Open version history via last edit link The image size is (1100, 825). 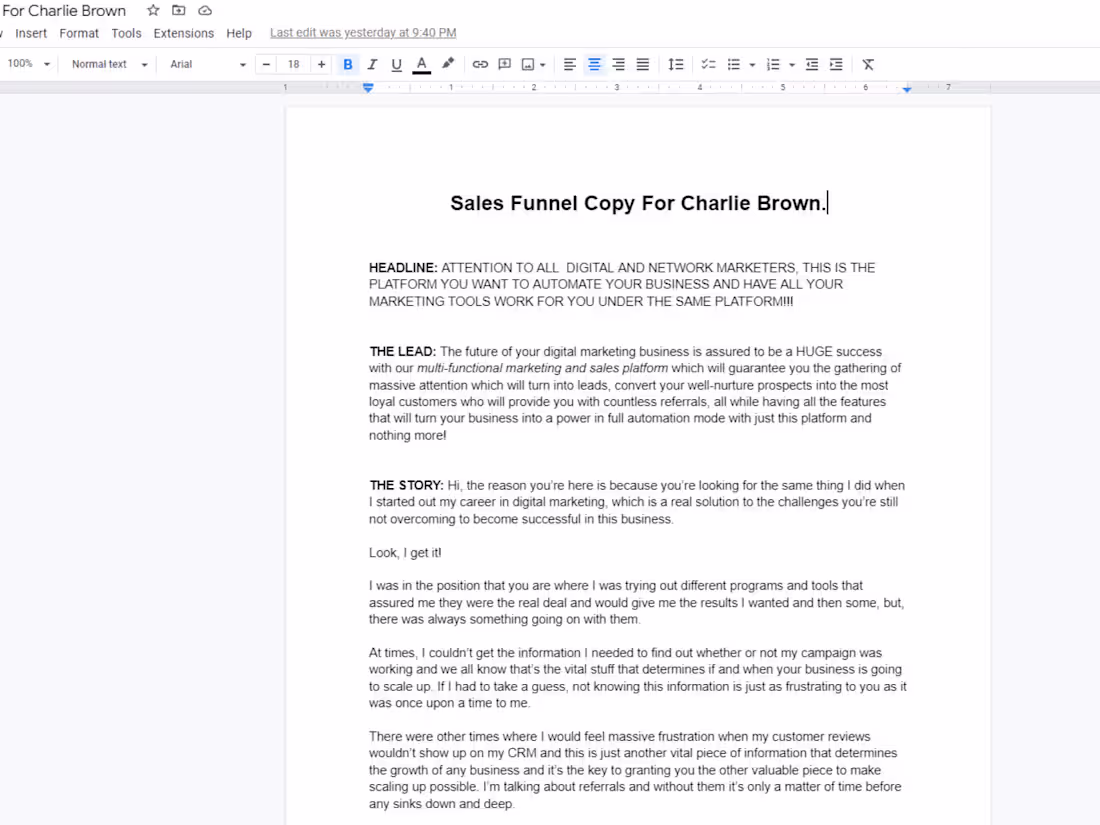(x=362, y=32)
